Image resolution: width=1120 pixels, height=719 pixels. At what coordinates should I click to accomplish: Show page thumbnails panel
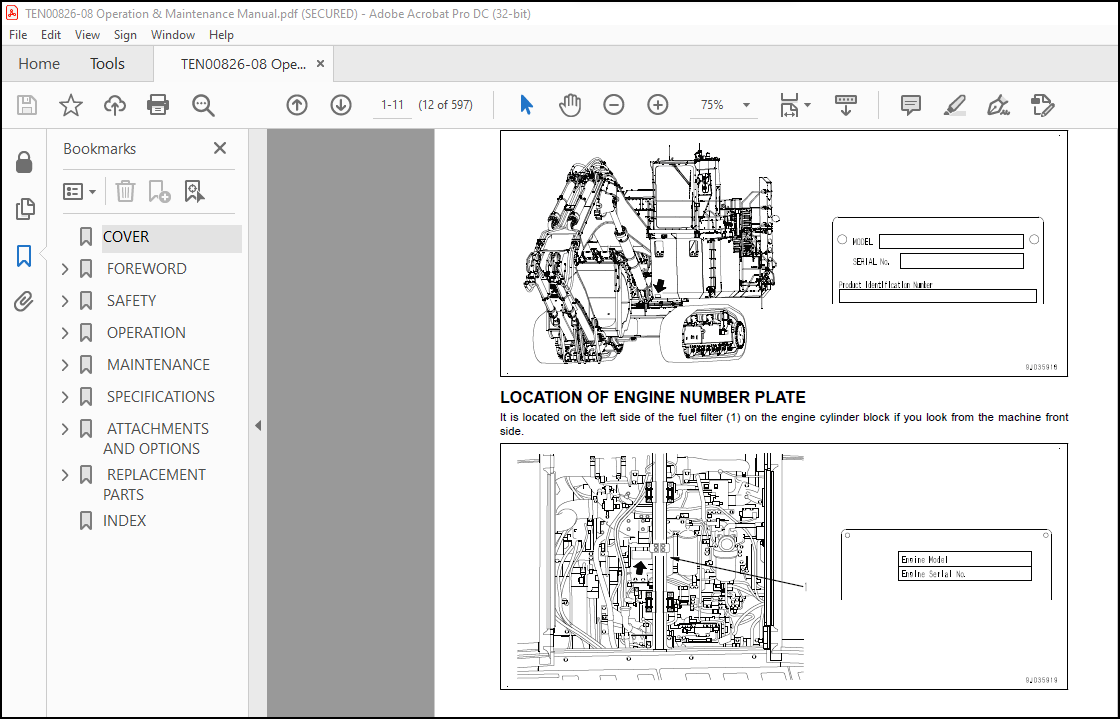tap(24, 209)
